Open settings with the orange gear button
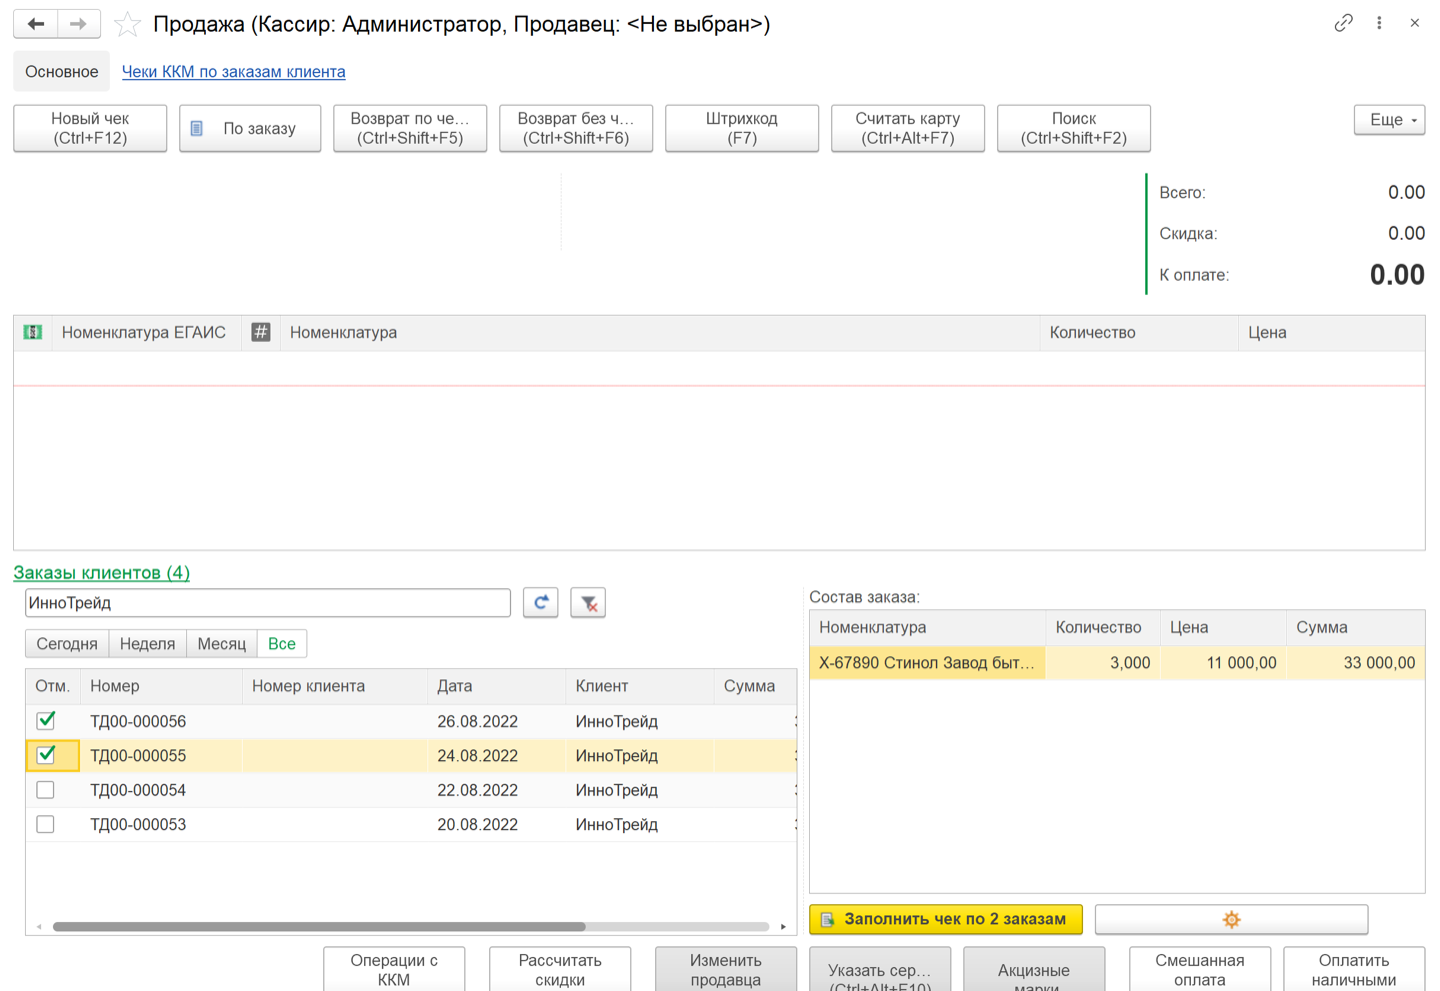This screenshot has height=991, width=1440. pos(1231,919)
